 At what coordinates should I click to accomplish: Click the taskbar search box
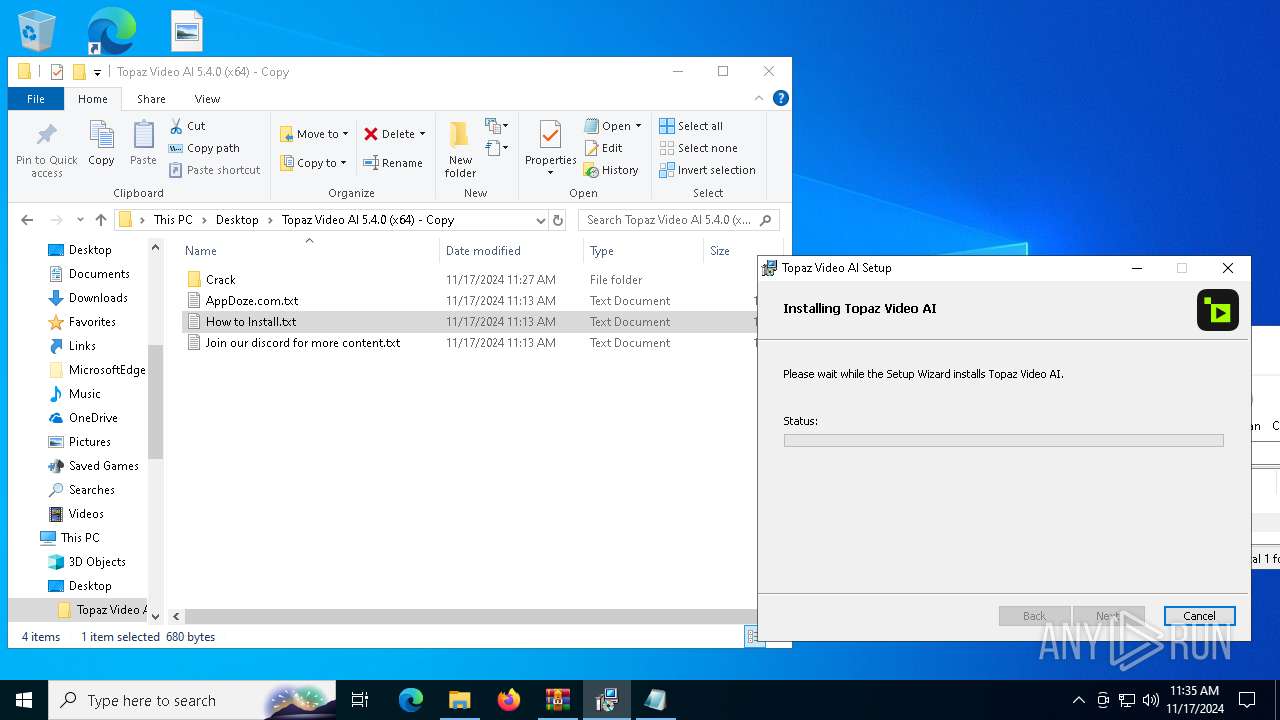click(x=191, y=700)
